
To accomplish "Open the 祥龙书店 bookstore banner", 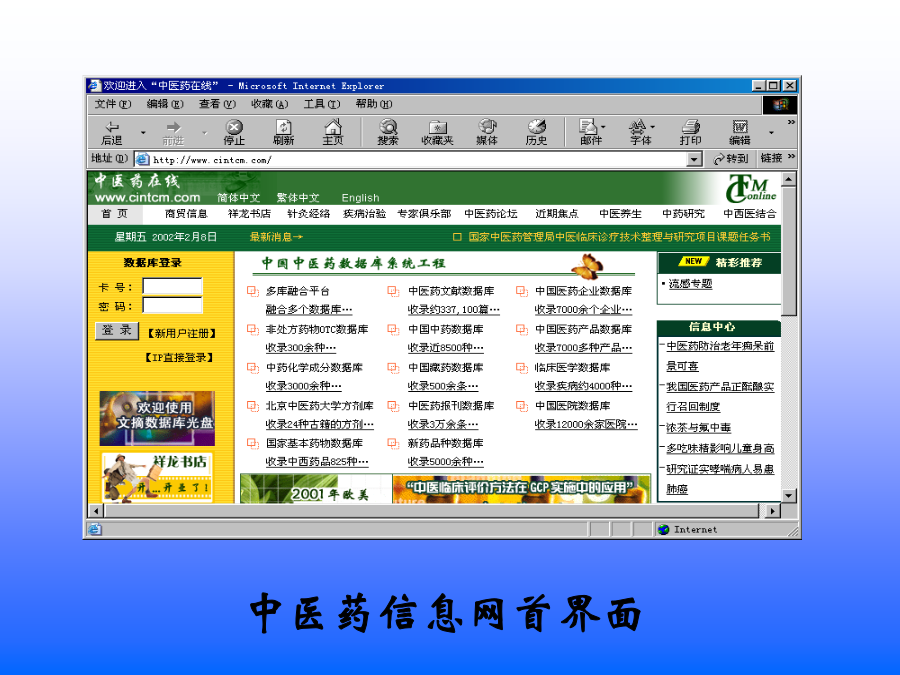I will click(157, 478).
